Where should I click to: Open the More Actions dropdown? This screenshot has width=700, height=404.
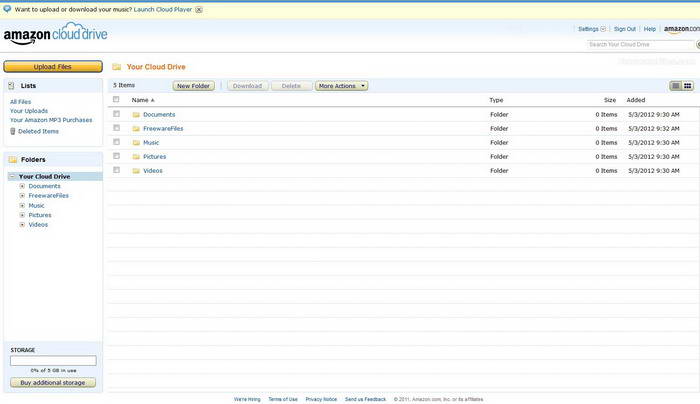click(342, 86)
